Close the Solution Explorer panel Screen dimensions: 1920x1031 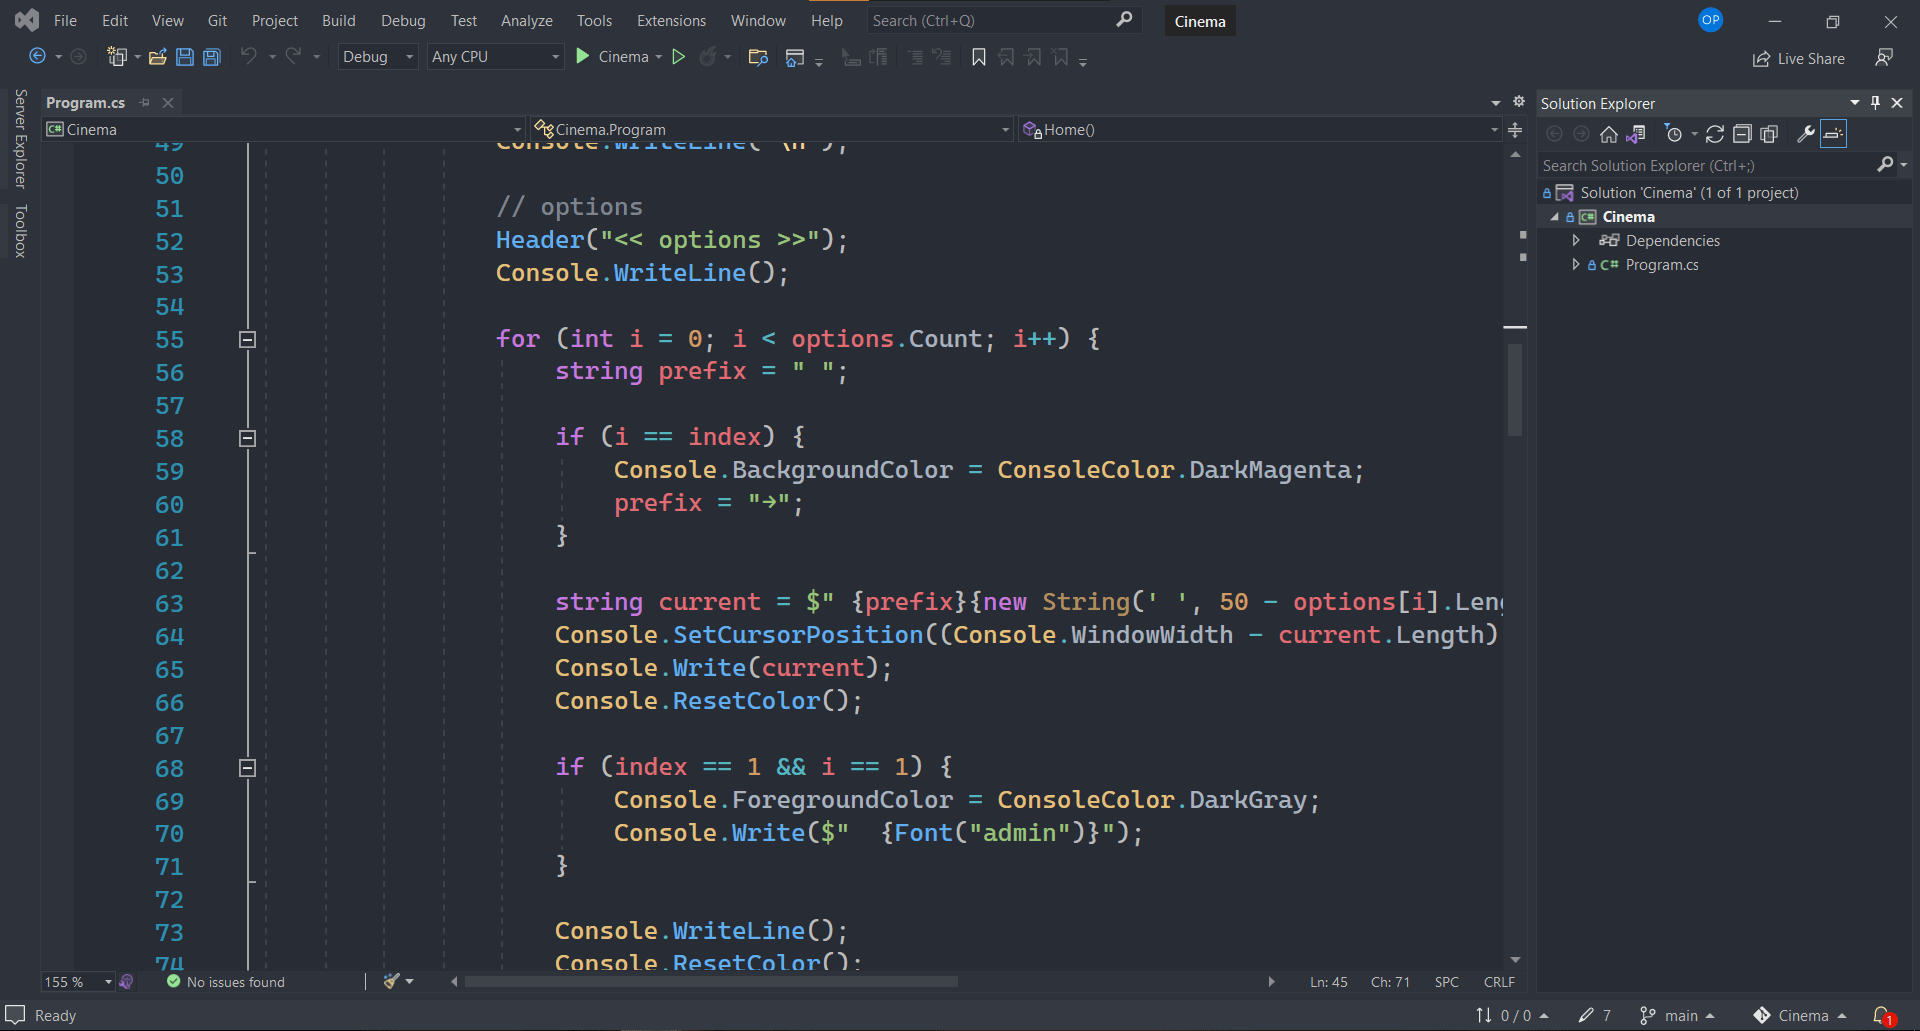(1897, 103)
